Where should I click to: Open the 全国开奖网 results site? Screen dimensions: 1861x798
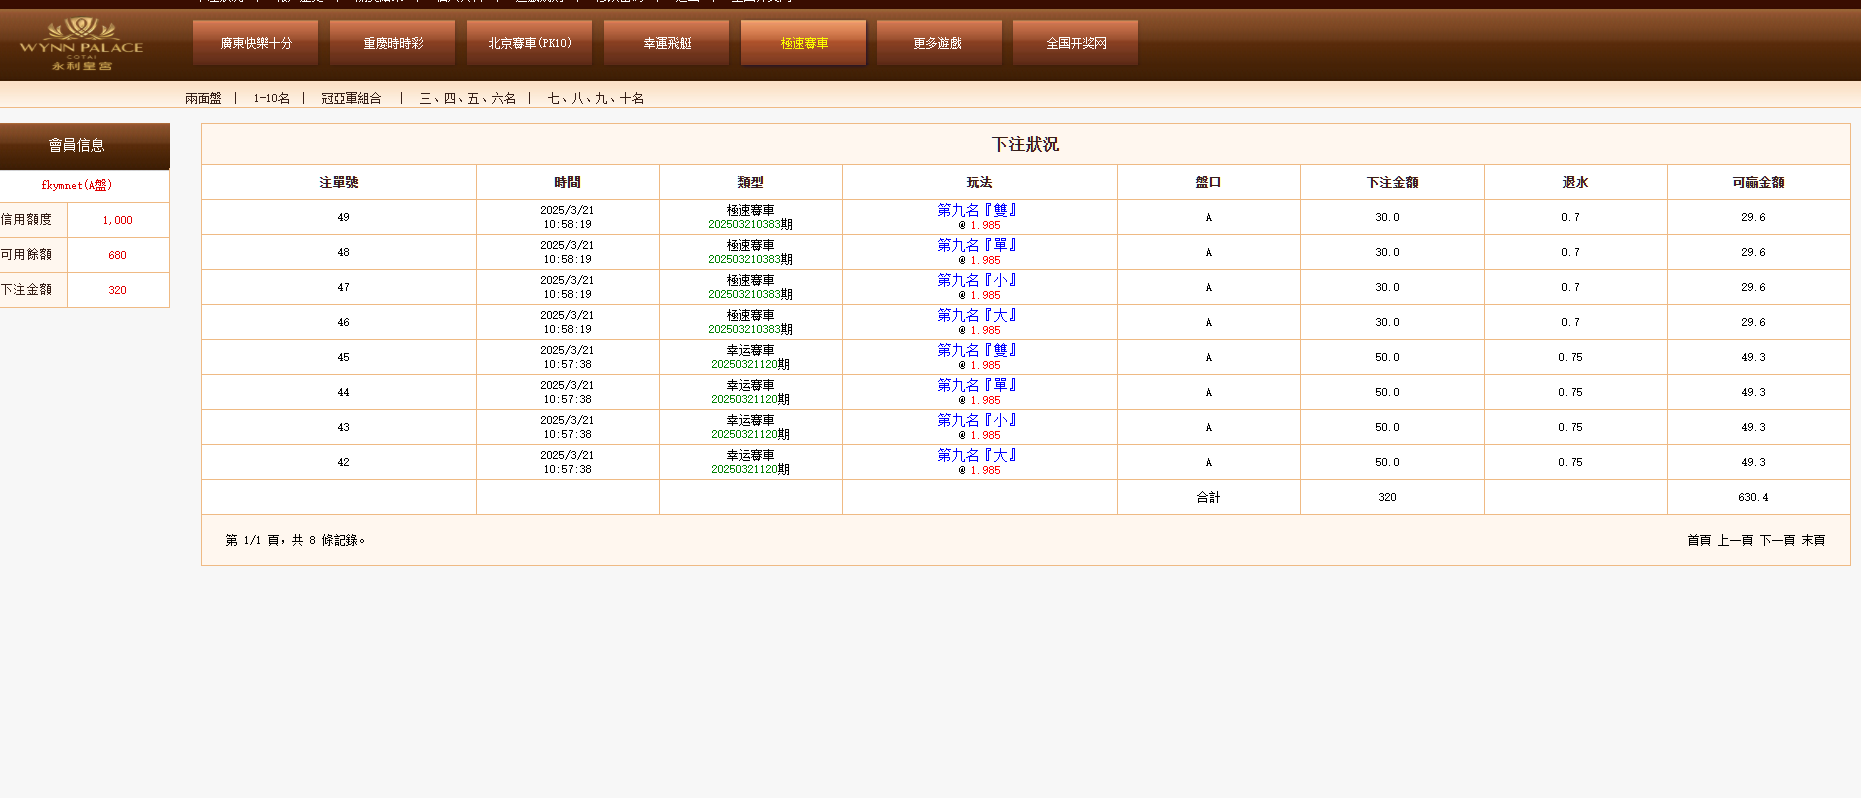tap(1075, 43)
